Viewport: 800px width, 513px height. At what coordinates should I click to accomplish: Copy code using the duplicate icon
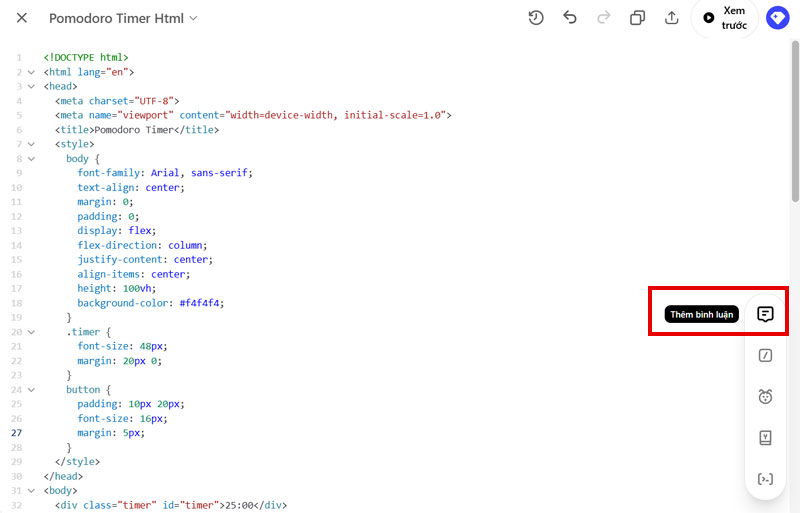point(637,18)
